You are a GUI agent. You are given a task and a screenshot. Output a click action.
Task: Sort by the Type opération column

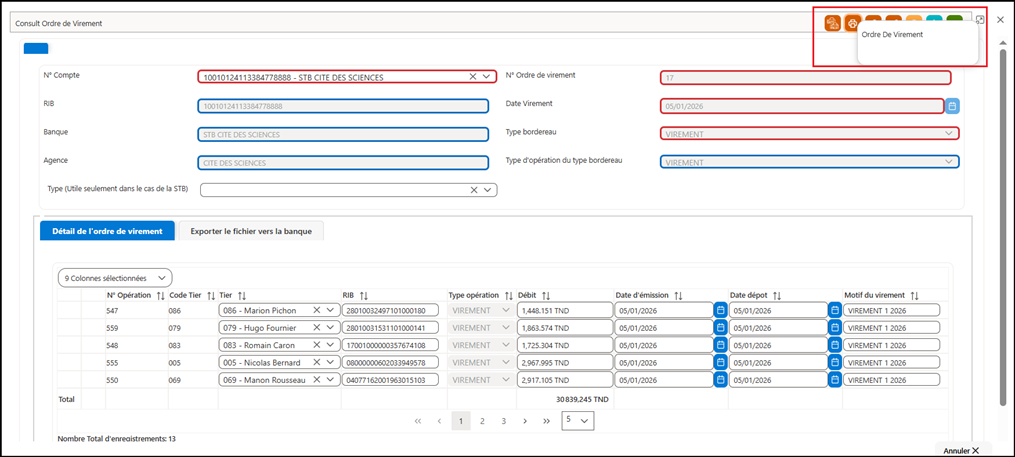click(x=509, y=295)
